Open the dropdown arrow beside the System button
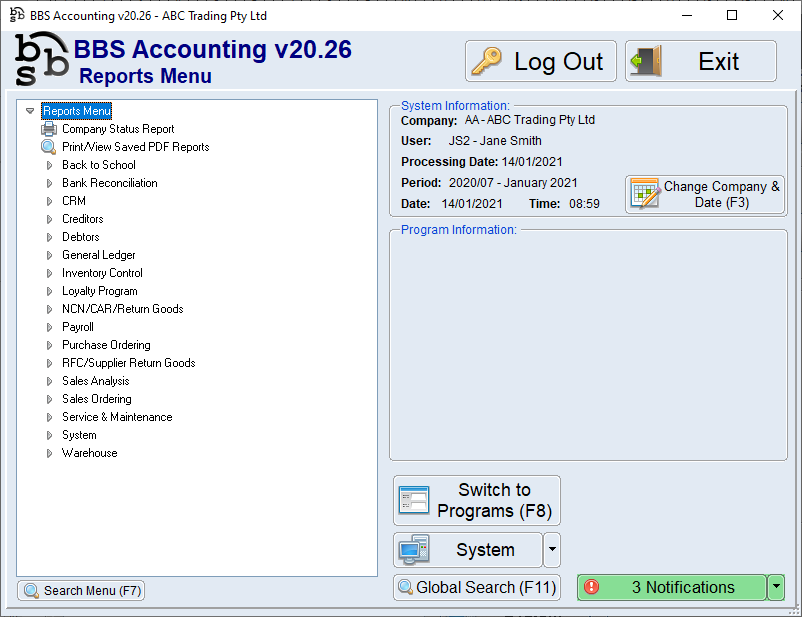The height and width of the screenshot is (617, 802). (552, 550)
